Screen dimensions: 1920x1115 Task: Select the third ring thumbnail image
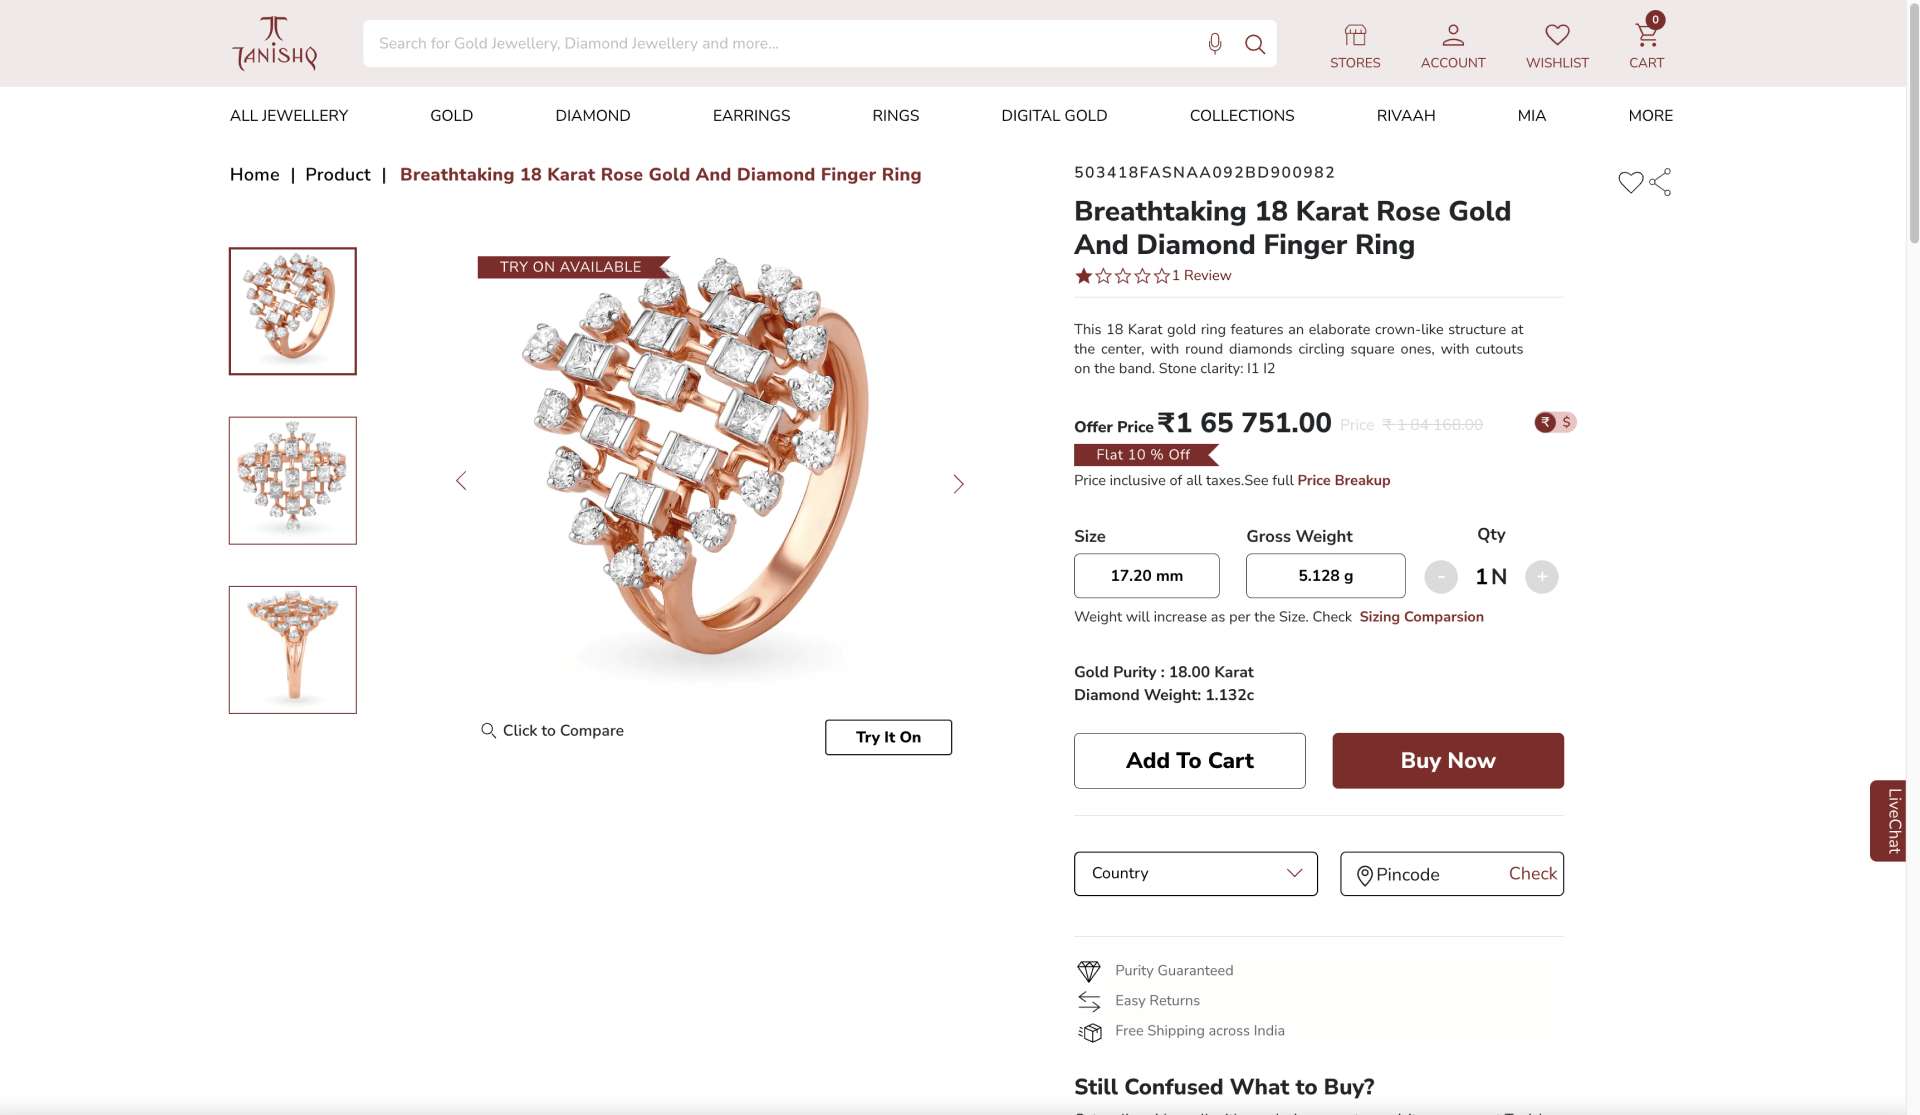tap(292, 650)
